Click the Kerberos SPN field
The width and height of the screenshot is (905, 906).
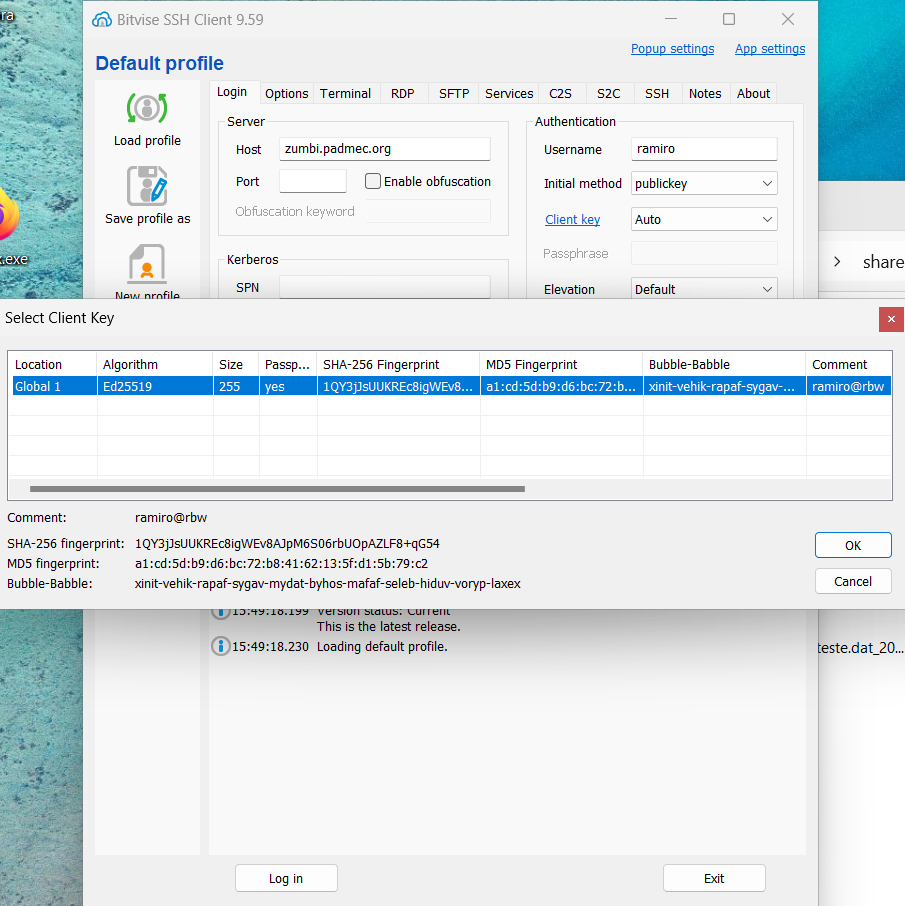pyautogui.click(x=385, y=287)
